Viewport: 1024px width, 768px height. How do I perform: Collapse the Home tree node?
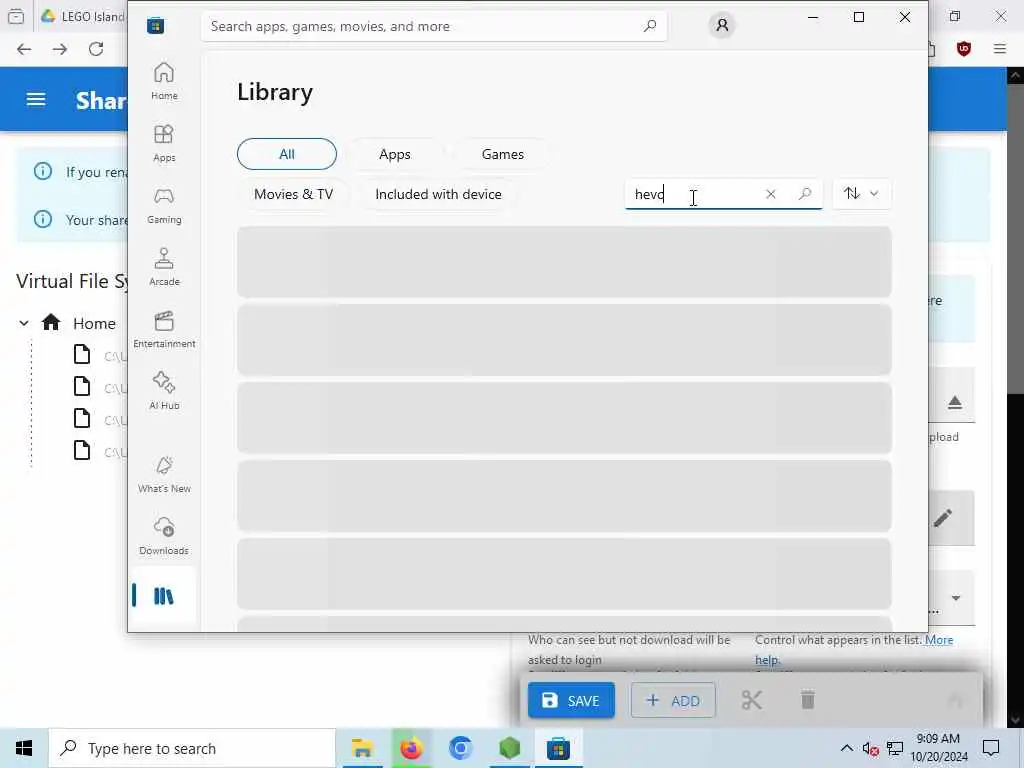(24, 323)
